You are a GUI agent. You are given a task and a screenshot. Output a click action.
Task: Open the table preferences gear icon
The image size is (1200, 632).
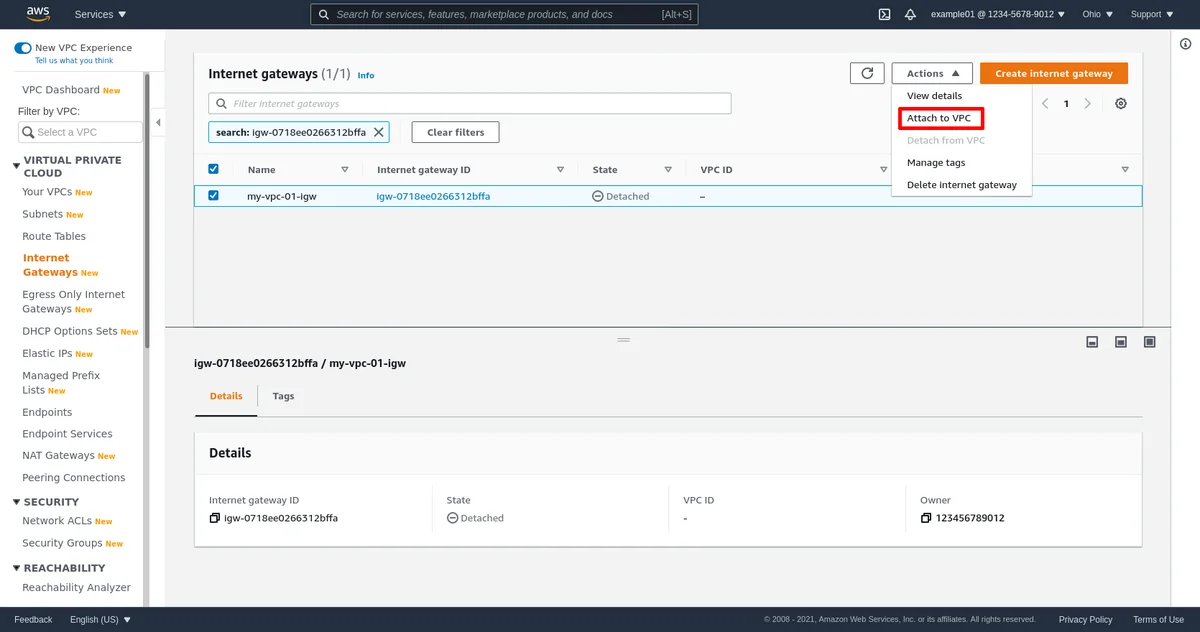[x=1121, y=104]
